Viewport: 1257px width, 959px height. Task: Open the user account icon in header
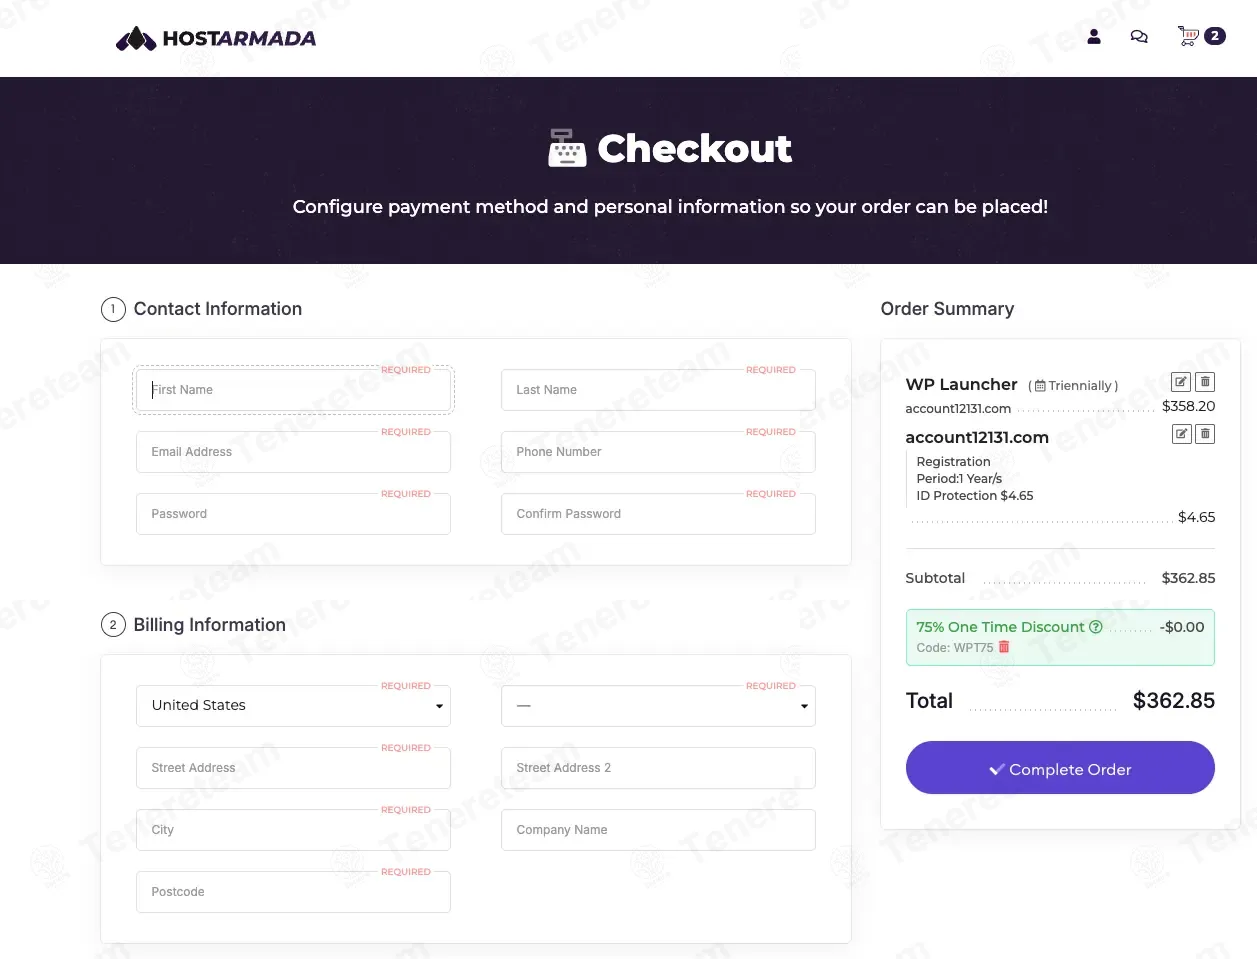click(x=1094, y=36)
